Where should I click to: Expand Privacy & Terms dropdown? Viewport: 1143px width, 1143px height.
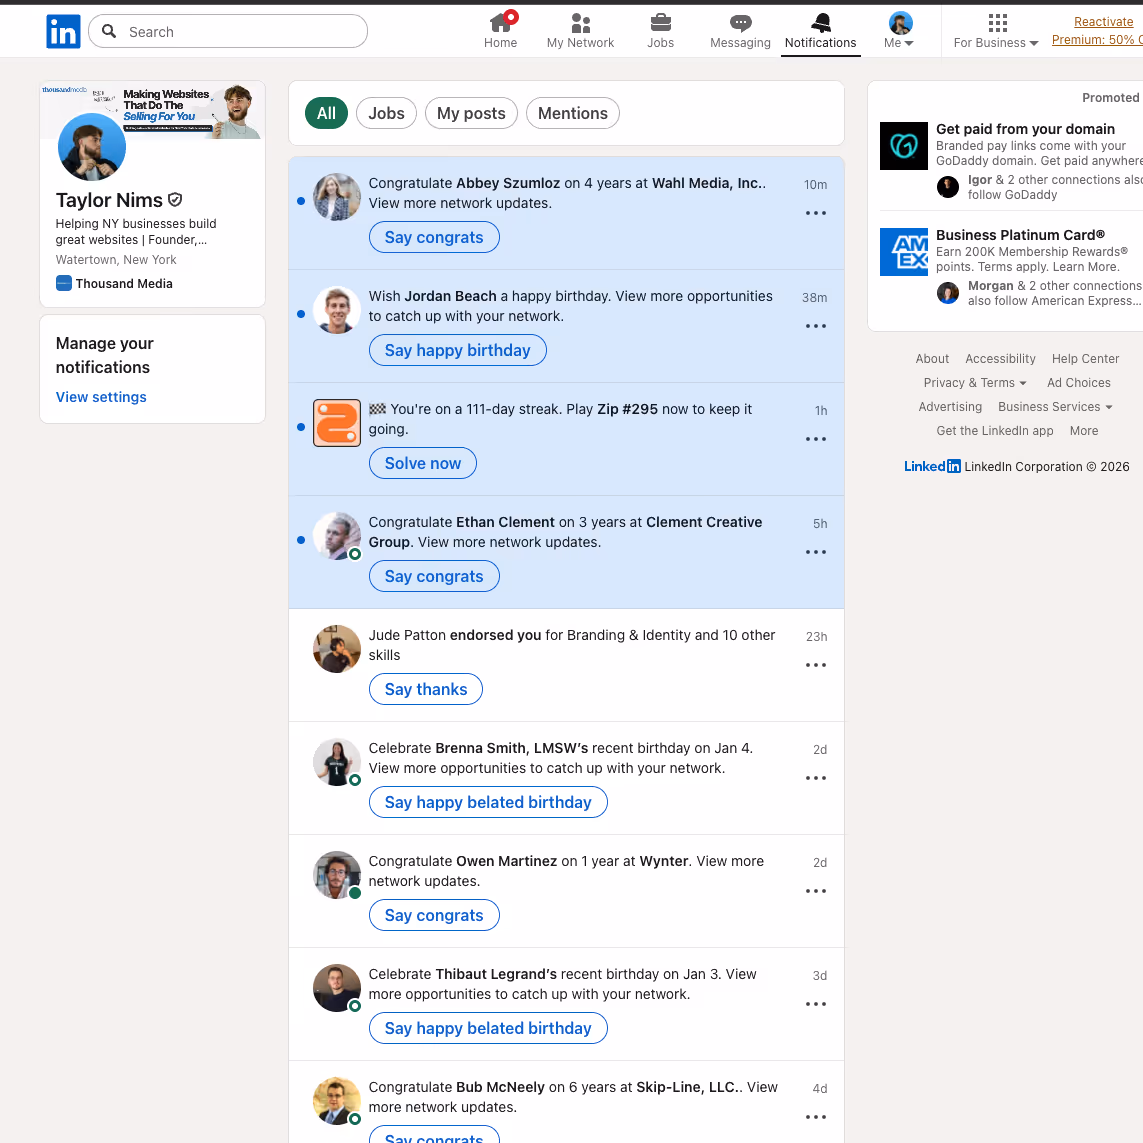tap(975, 383)
